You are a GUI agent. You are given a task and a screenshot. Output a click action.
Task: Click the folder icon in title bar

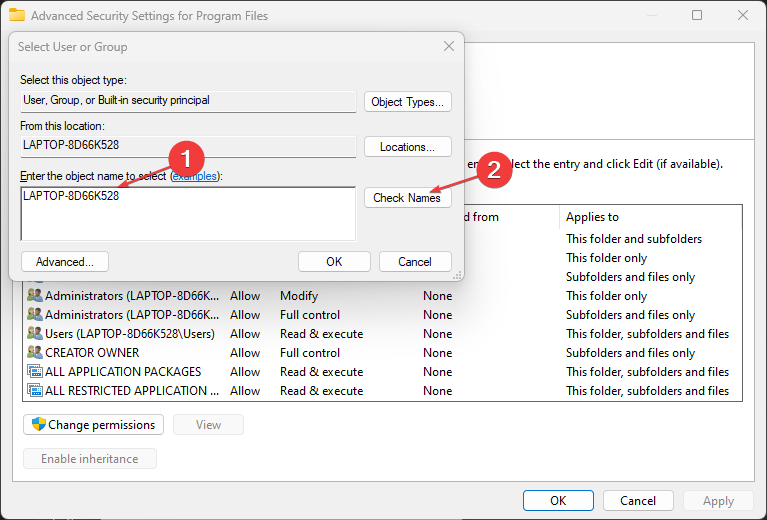16,16
